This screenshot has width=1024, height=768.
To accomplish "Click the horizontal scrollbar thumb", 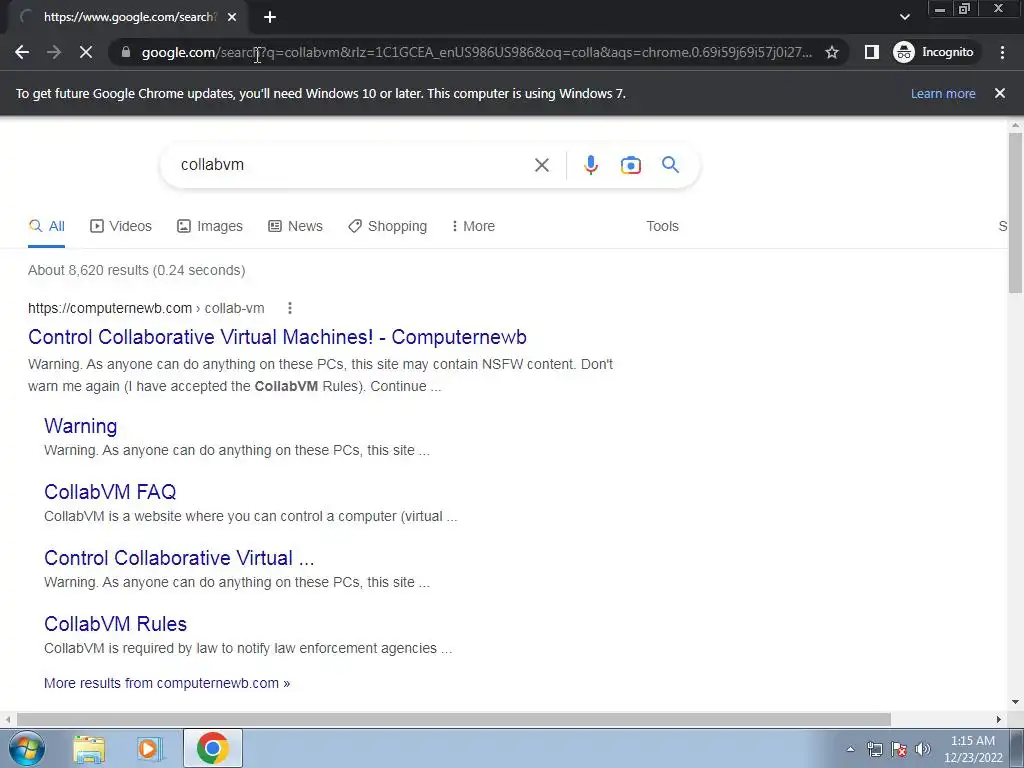I will point(453,719).
